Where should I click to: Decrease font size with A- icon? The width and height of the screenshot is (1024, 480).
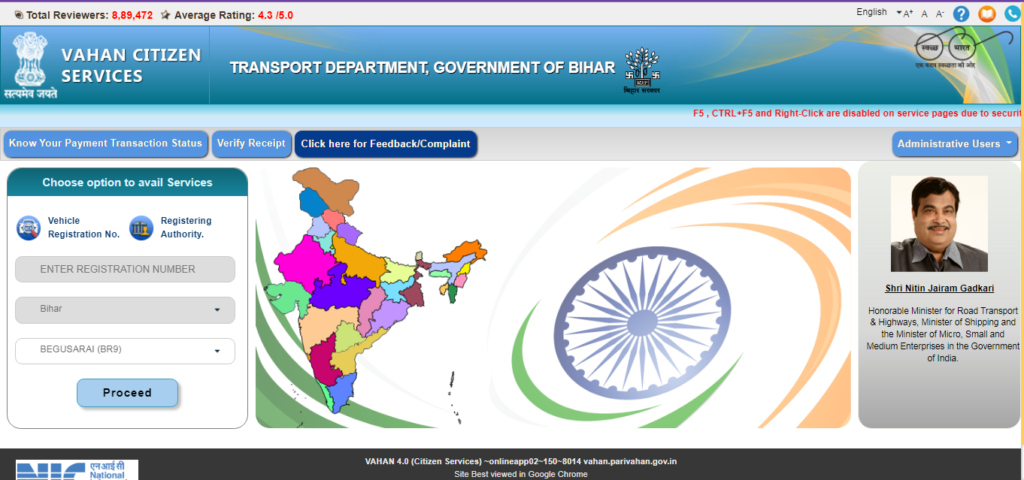coord(940,14)
